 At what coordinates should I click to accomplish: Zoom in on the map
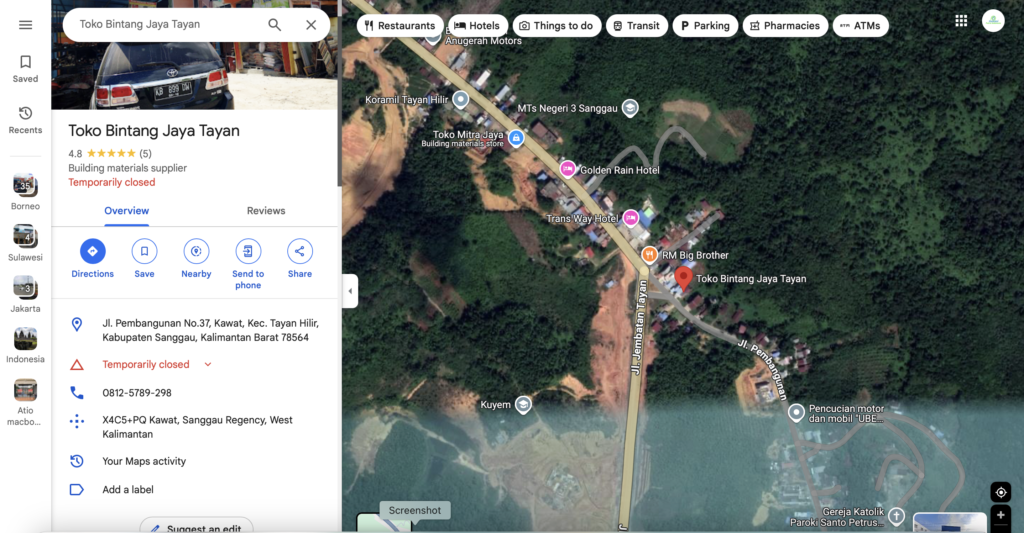[1001, 516]
